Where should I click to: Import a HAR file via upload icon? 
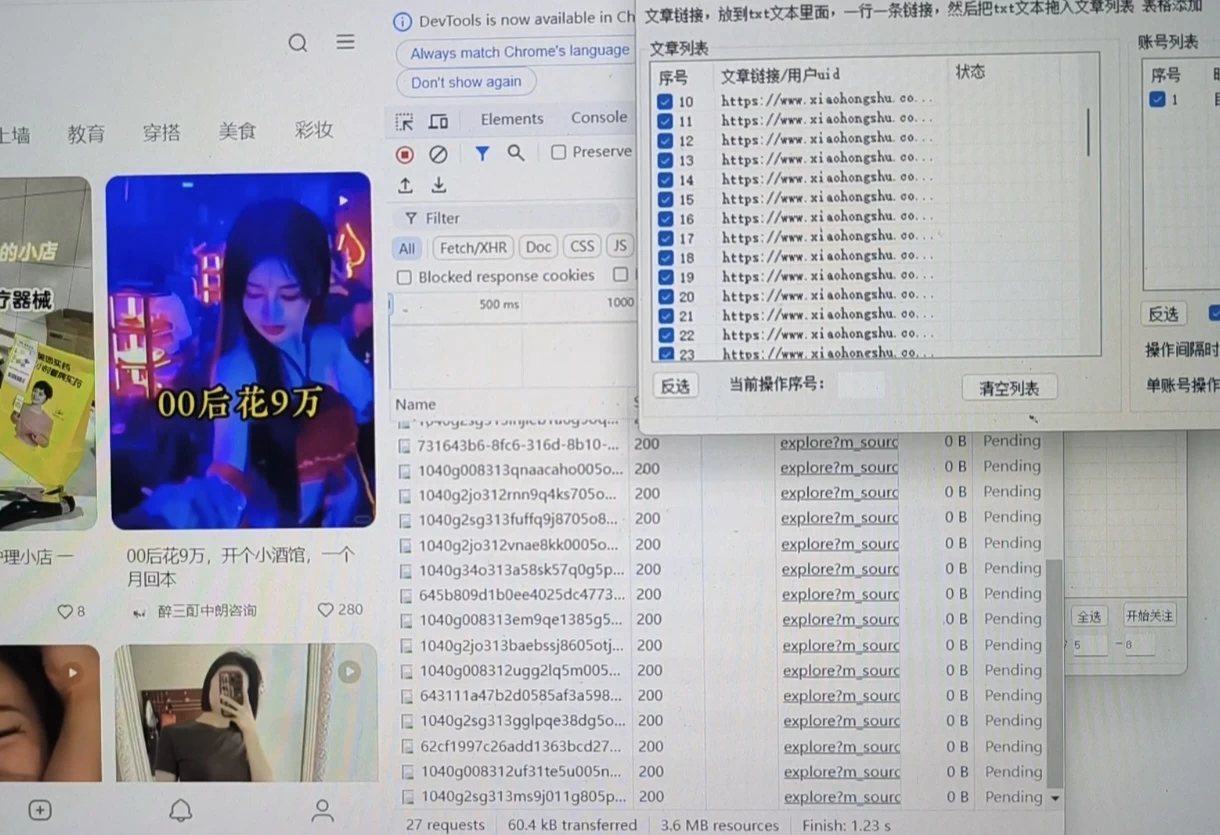406,185
